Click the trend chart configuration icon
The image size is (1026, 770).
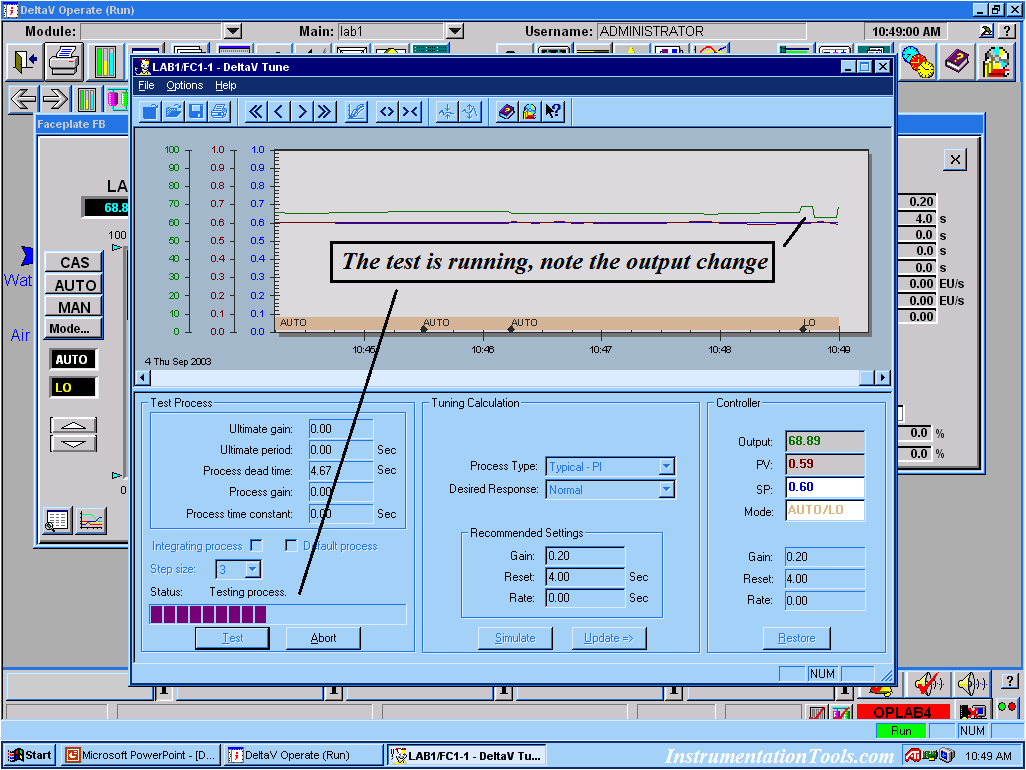tap(355, 112)
